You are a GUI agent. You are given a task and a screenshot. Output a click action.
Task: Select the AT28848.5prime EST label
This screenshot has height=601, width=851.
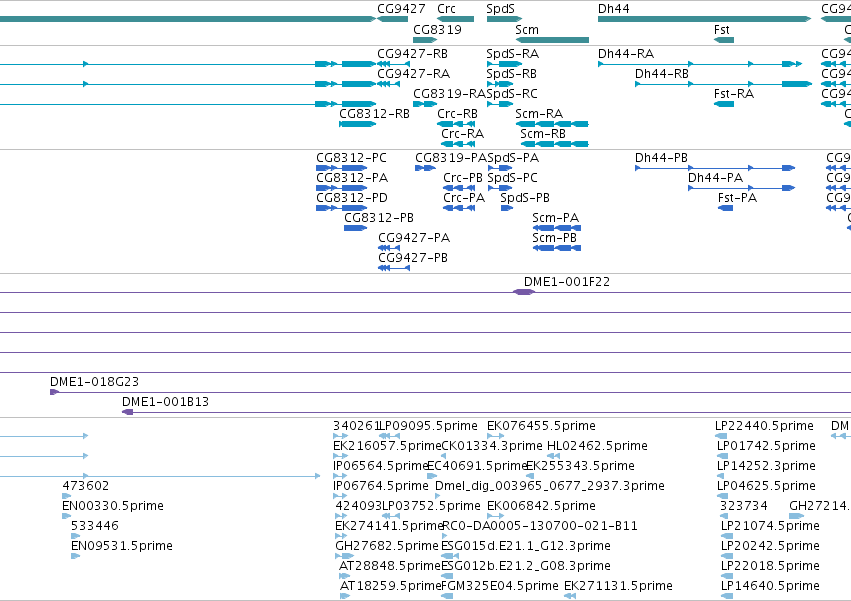389,567
